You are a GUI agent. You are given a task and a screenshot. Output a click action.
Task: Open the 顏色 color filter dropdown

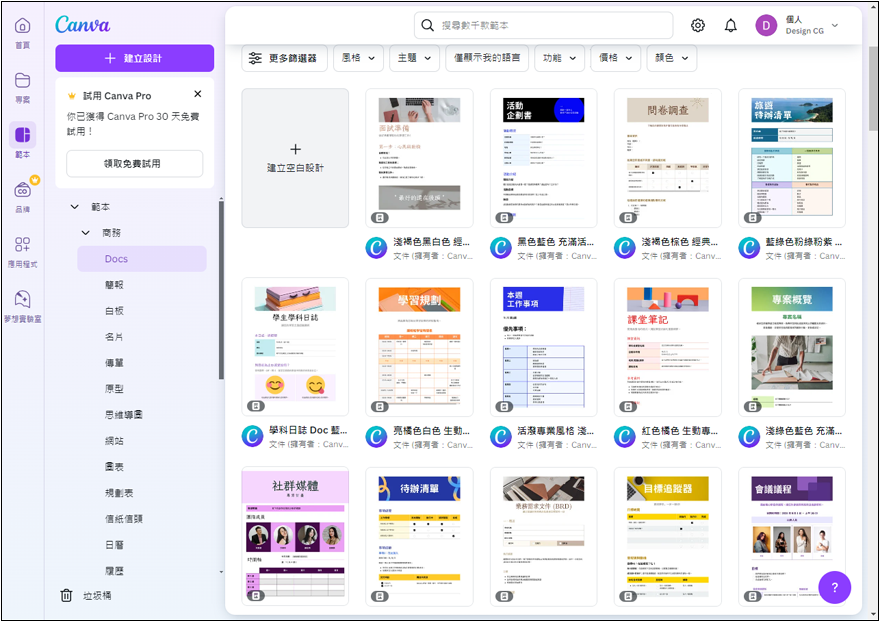tap(671, 58)
